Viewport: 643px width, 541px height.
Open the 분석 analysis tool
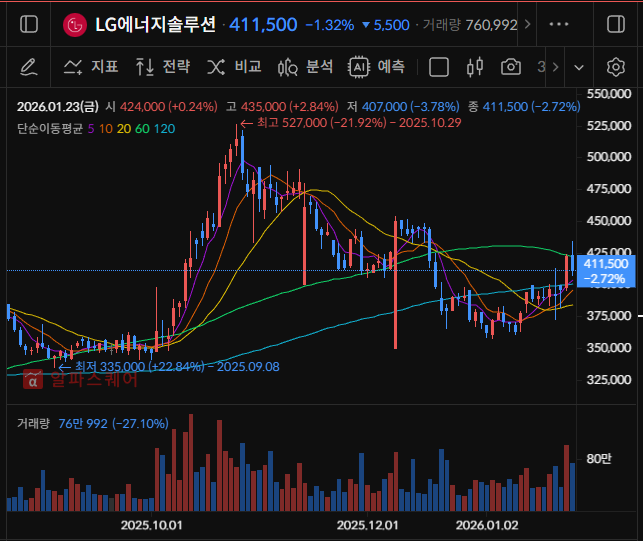[305, 67]
